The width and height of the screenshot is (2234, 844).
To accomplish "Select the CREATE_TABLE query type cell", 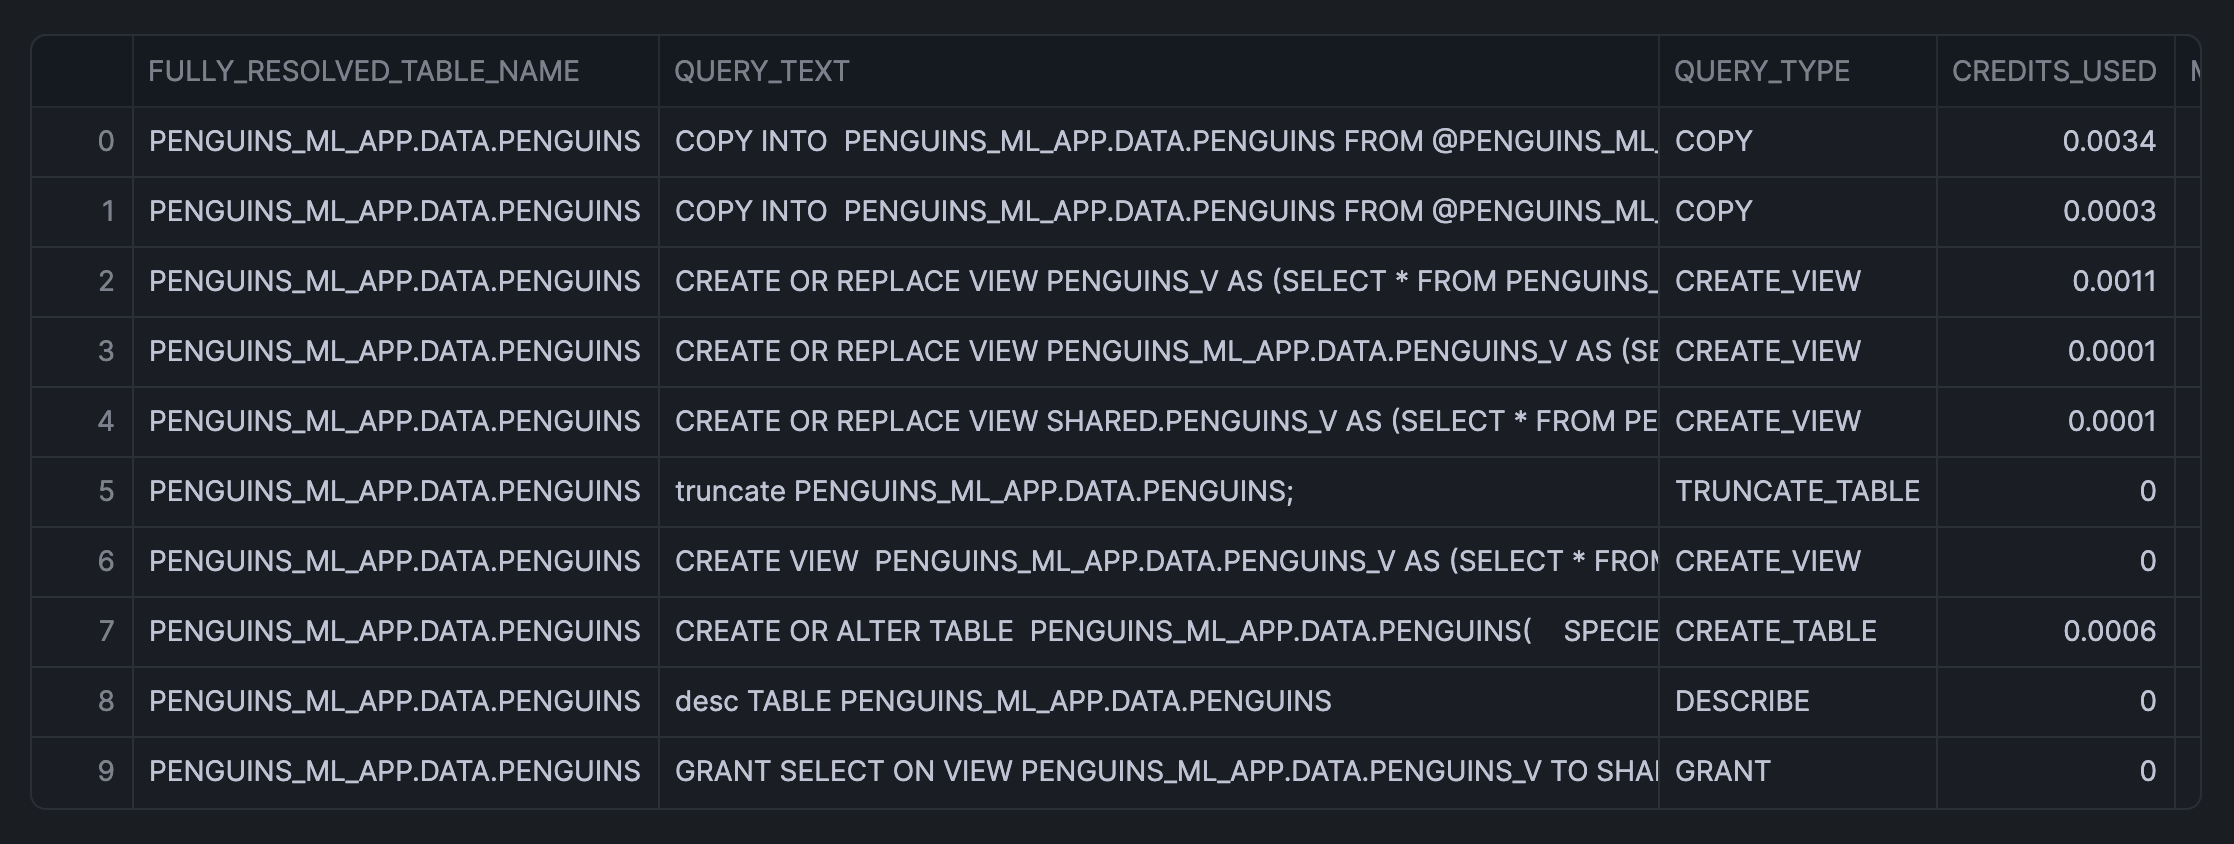I will (x=1775, y=631).
